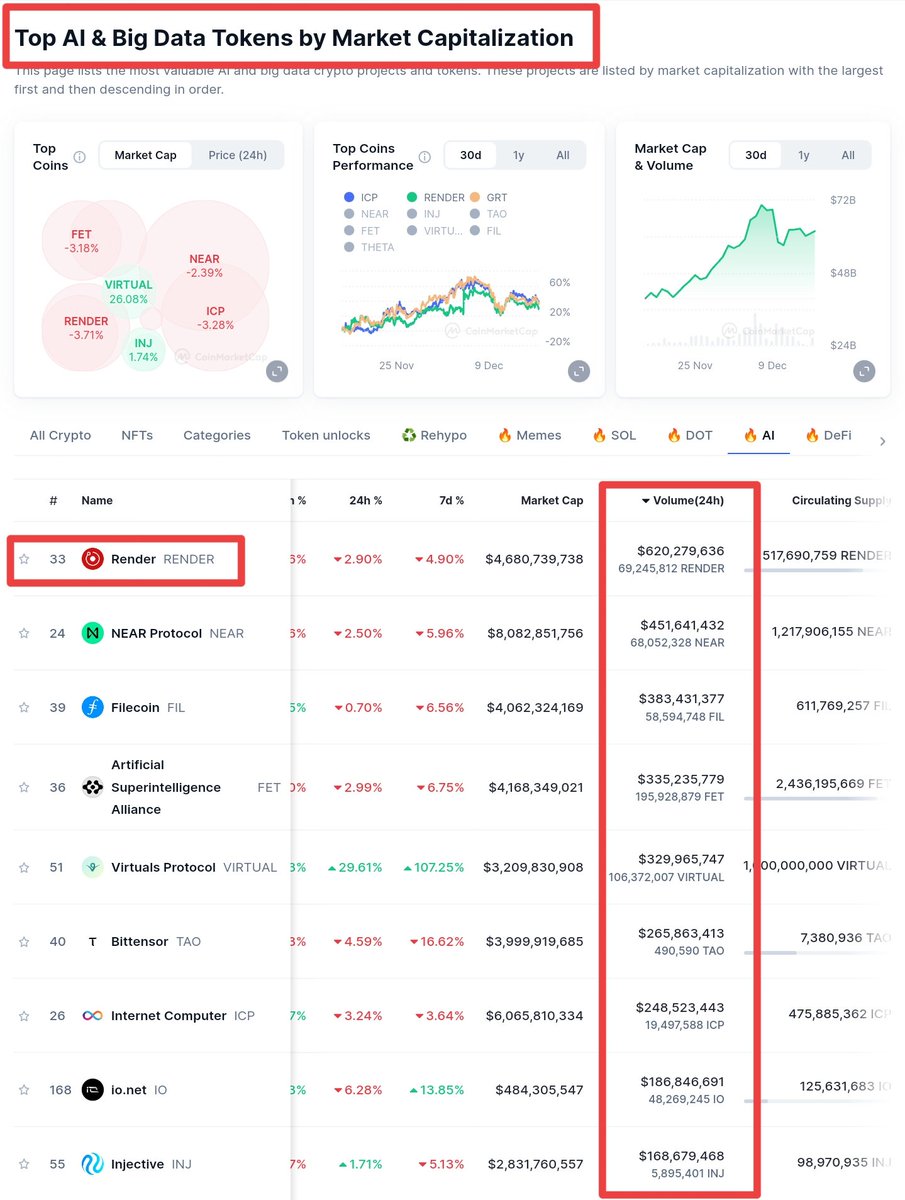The width and height of the screenshot is (905, 1200).
Task: Open the DeFi tab
Action: point(828,435)
